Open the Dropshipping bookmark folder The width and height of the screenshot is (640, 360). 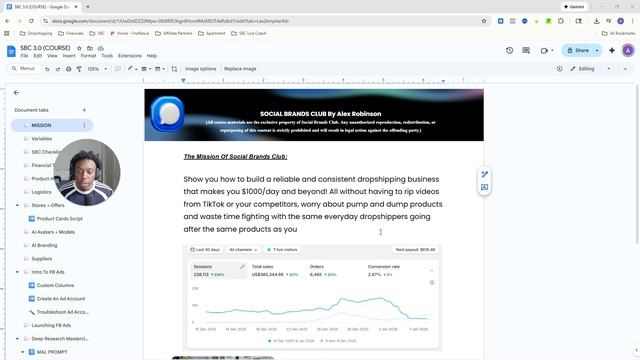36,33
